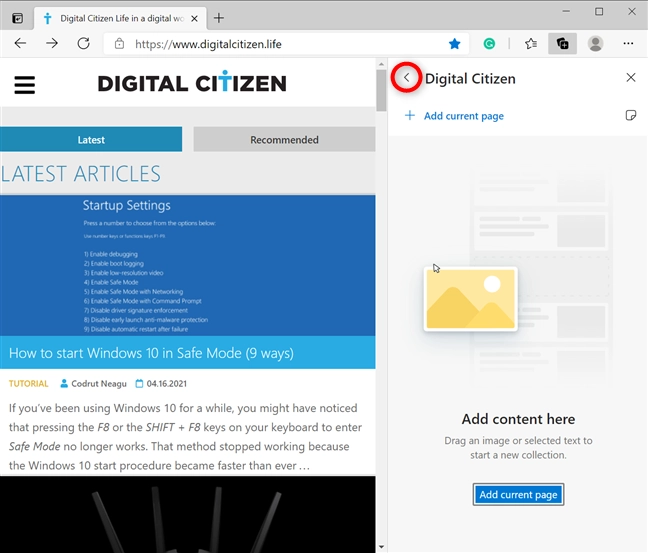Open Settings and more menu

(x=628, y=43)
